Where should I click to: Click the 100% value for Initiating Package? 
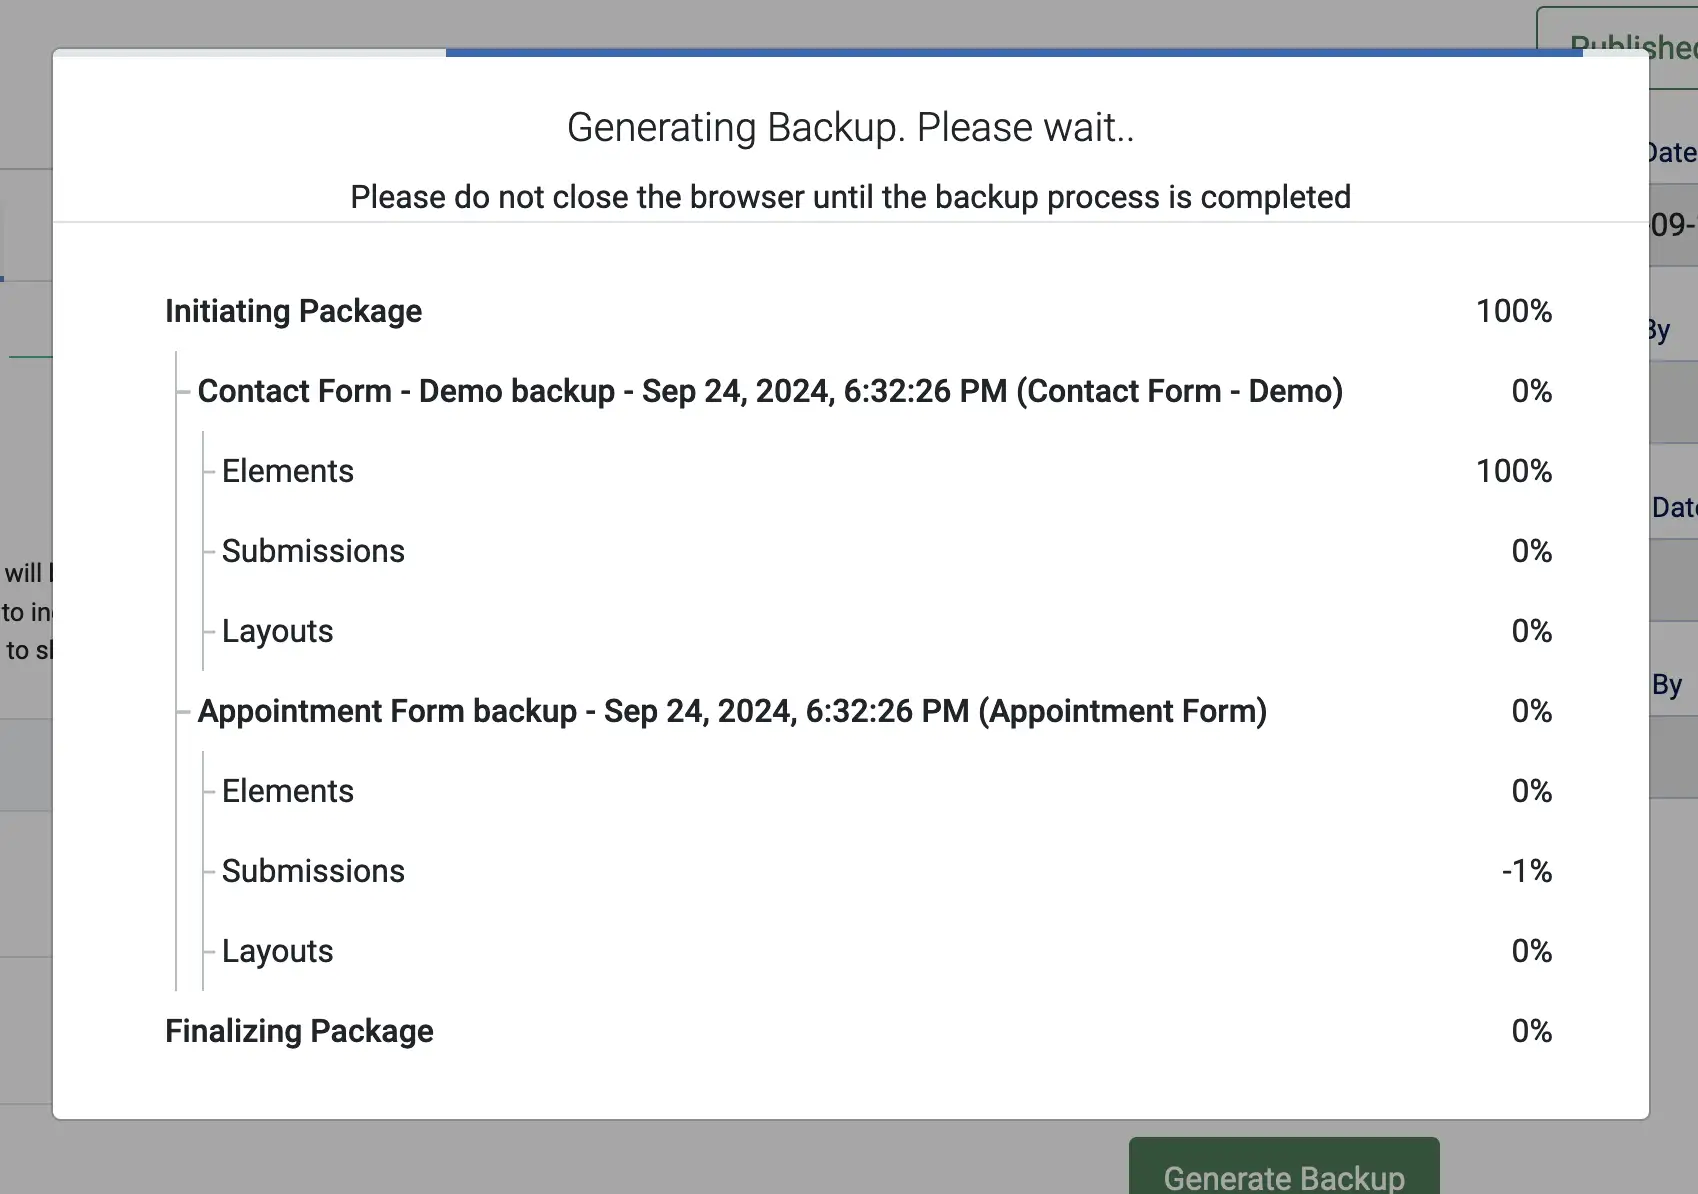(1513, 311)
